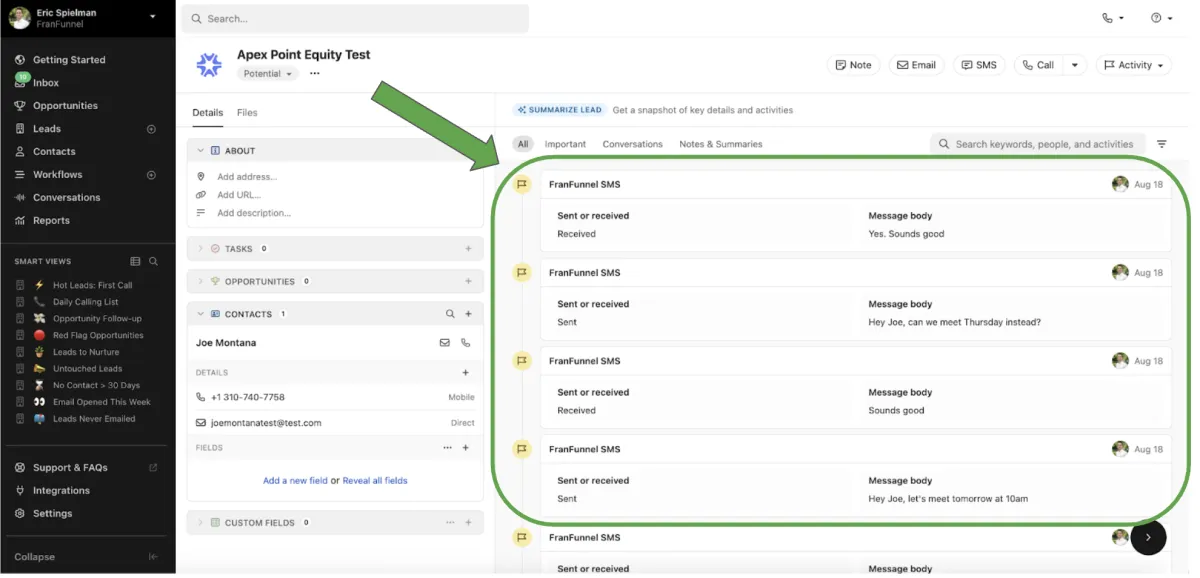The height and width of the screenshot is (578, 1200).
Task: Switch to the Files tab
Action: (246, 112)
